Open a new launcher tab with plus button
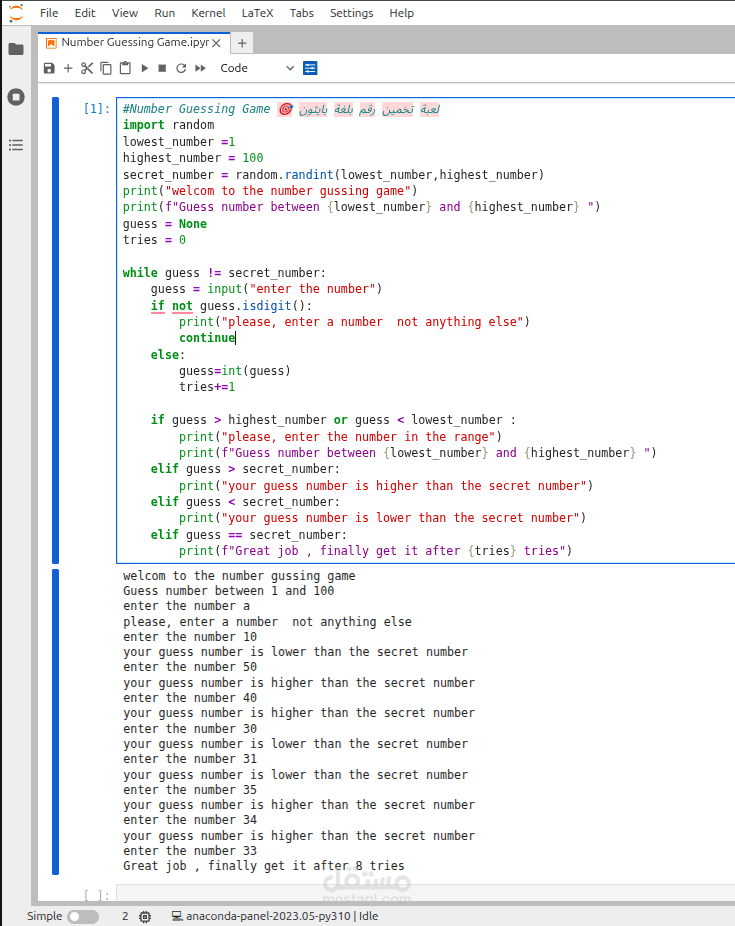The image size is (735, 926). 241,43
